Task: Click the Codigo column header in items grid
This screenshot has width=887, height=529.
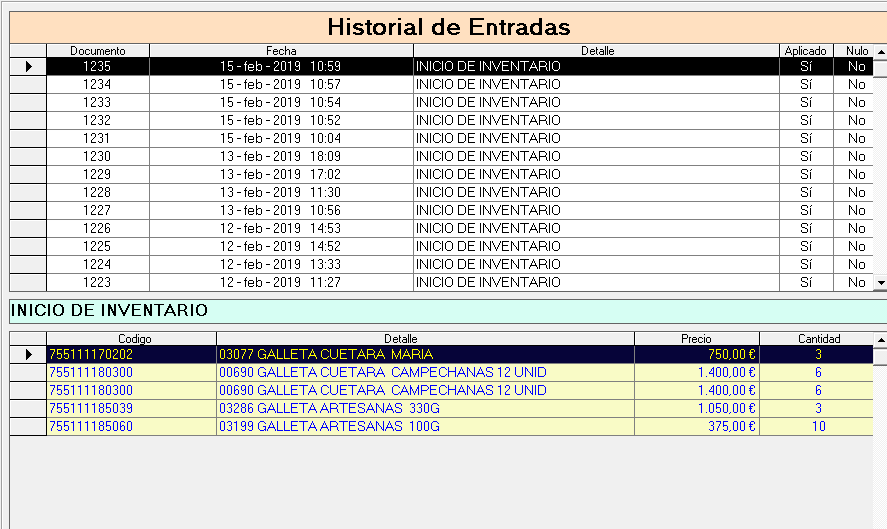Action: point(131,338)
